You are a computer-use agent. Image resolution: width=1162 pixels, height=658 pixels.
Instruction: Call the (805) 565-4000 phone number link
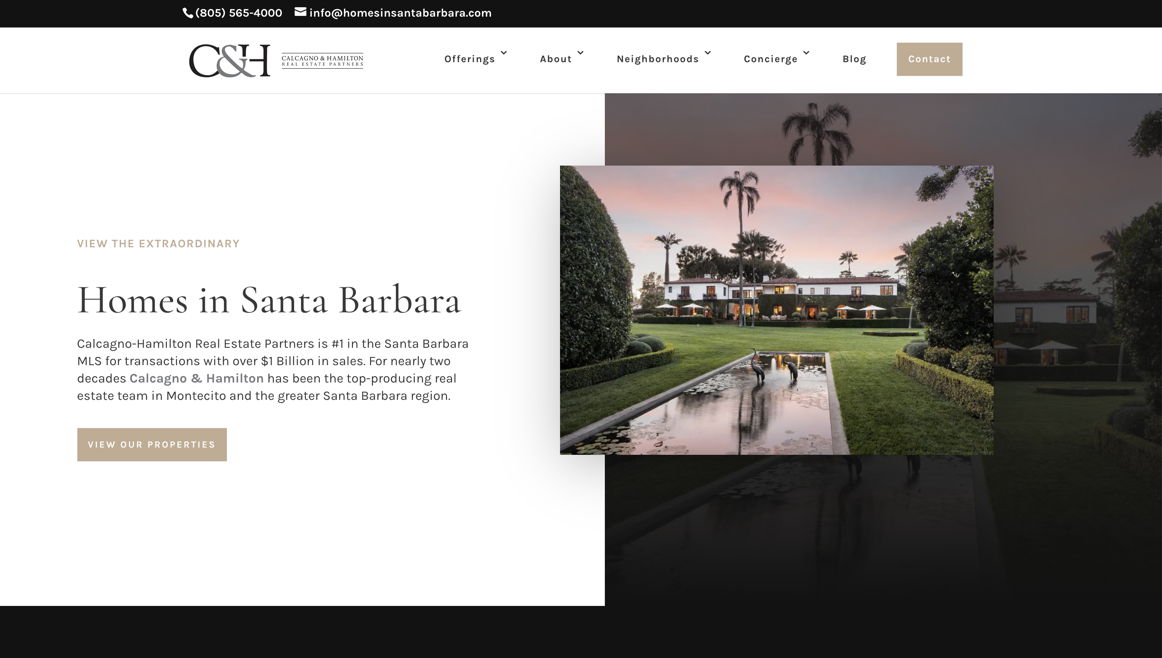239,13
